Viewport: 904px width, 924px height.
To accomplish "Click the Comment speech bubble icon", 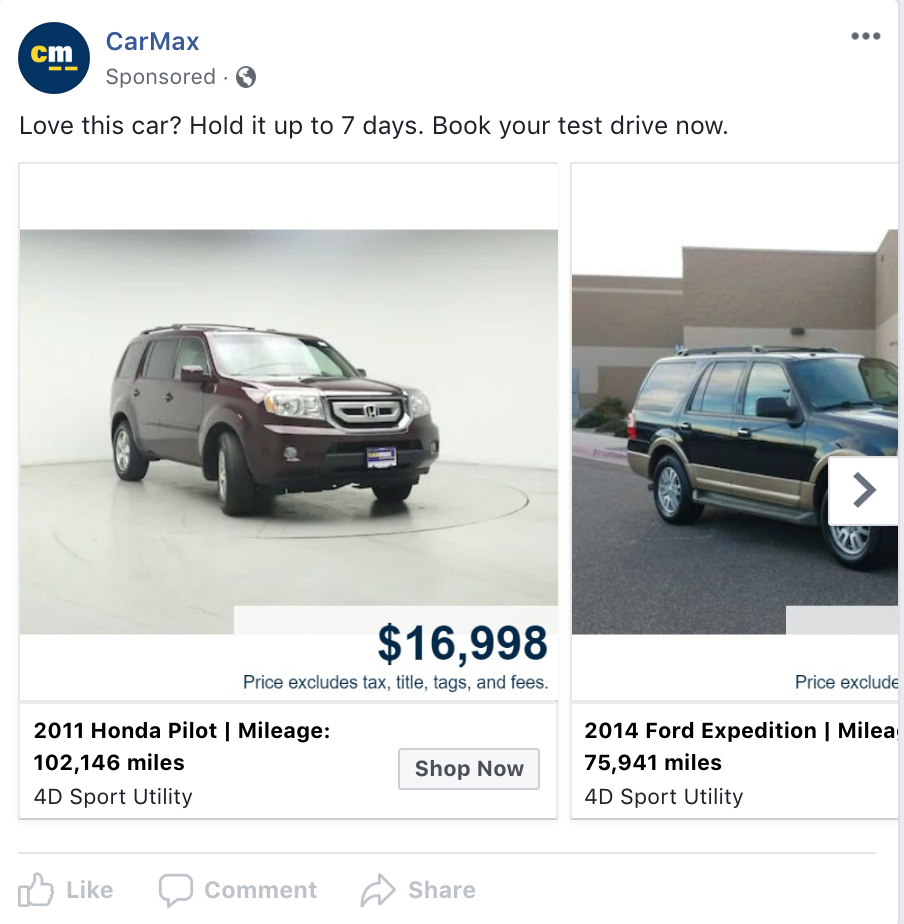I will coord(175,889).
